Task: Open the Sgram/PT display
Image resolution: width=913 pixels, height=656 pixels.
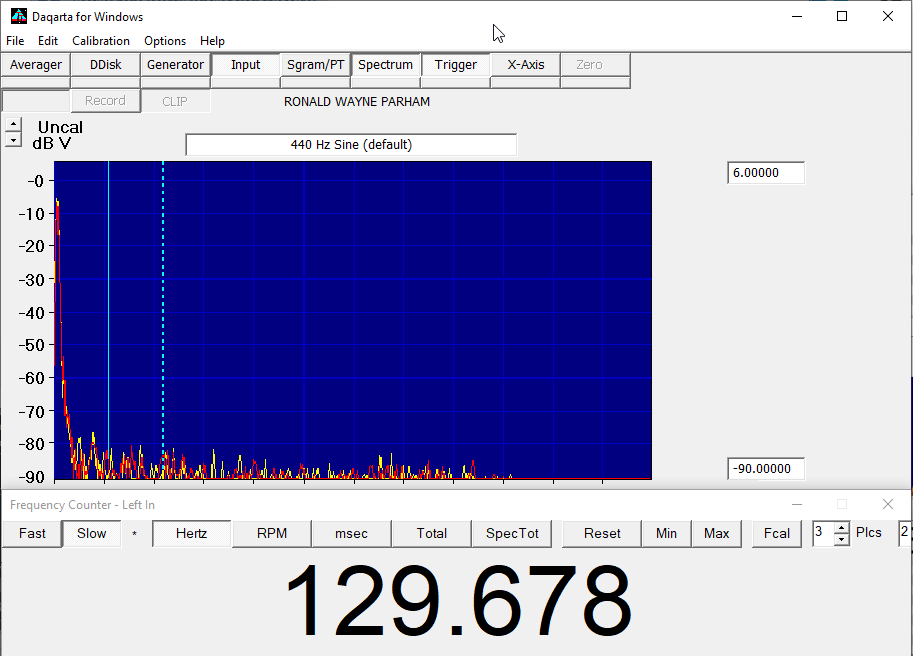Action: tap(315, 65)
